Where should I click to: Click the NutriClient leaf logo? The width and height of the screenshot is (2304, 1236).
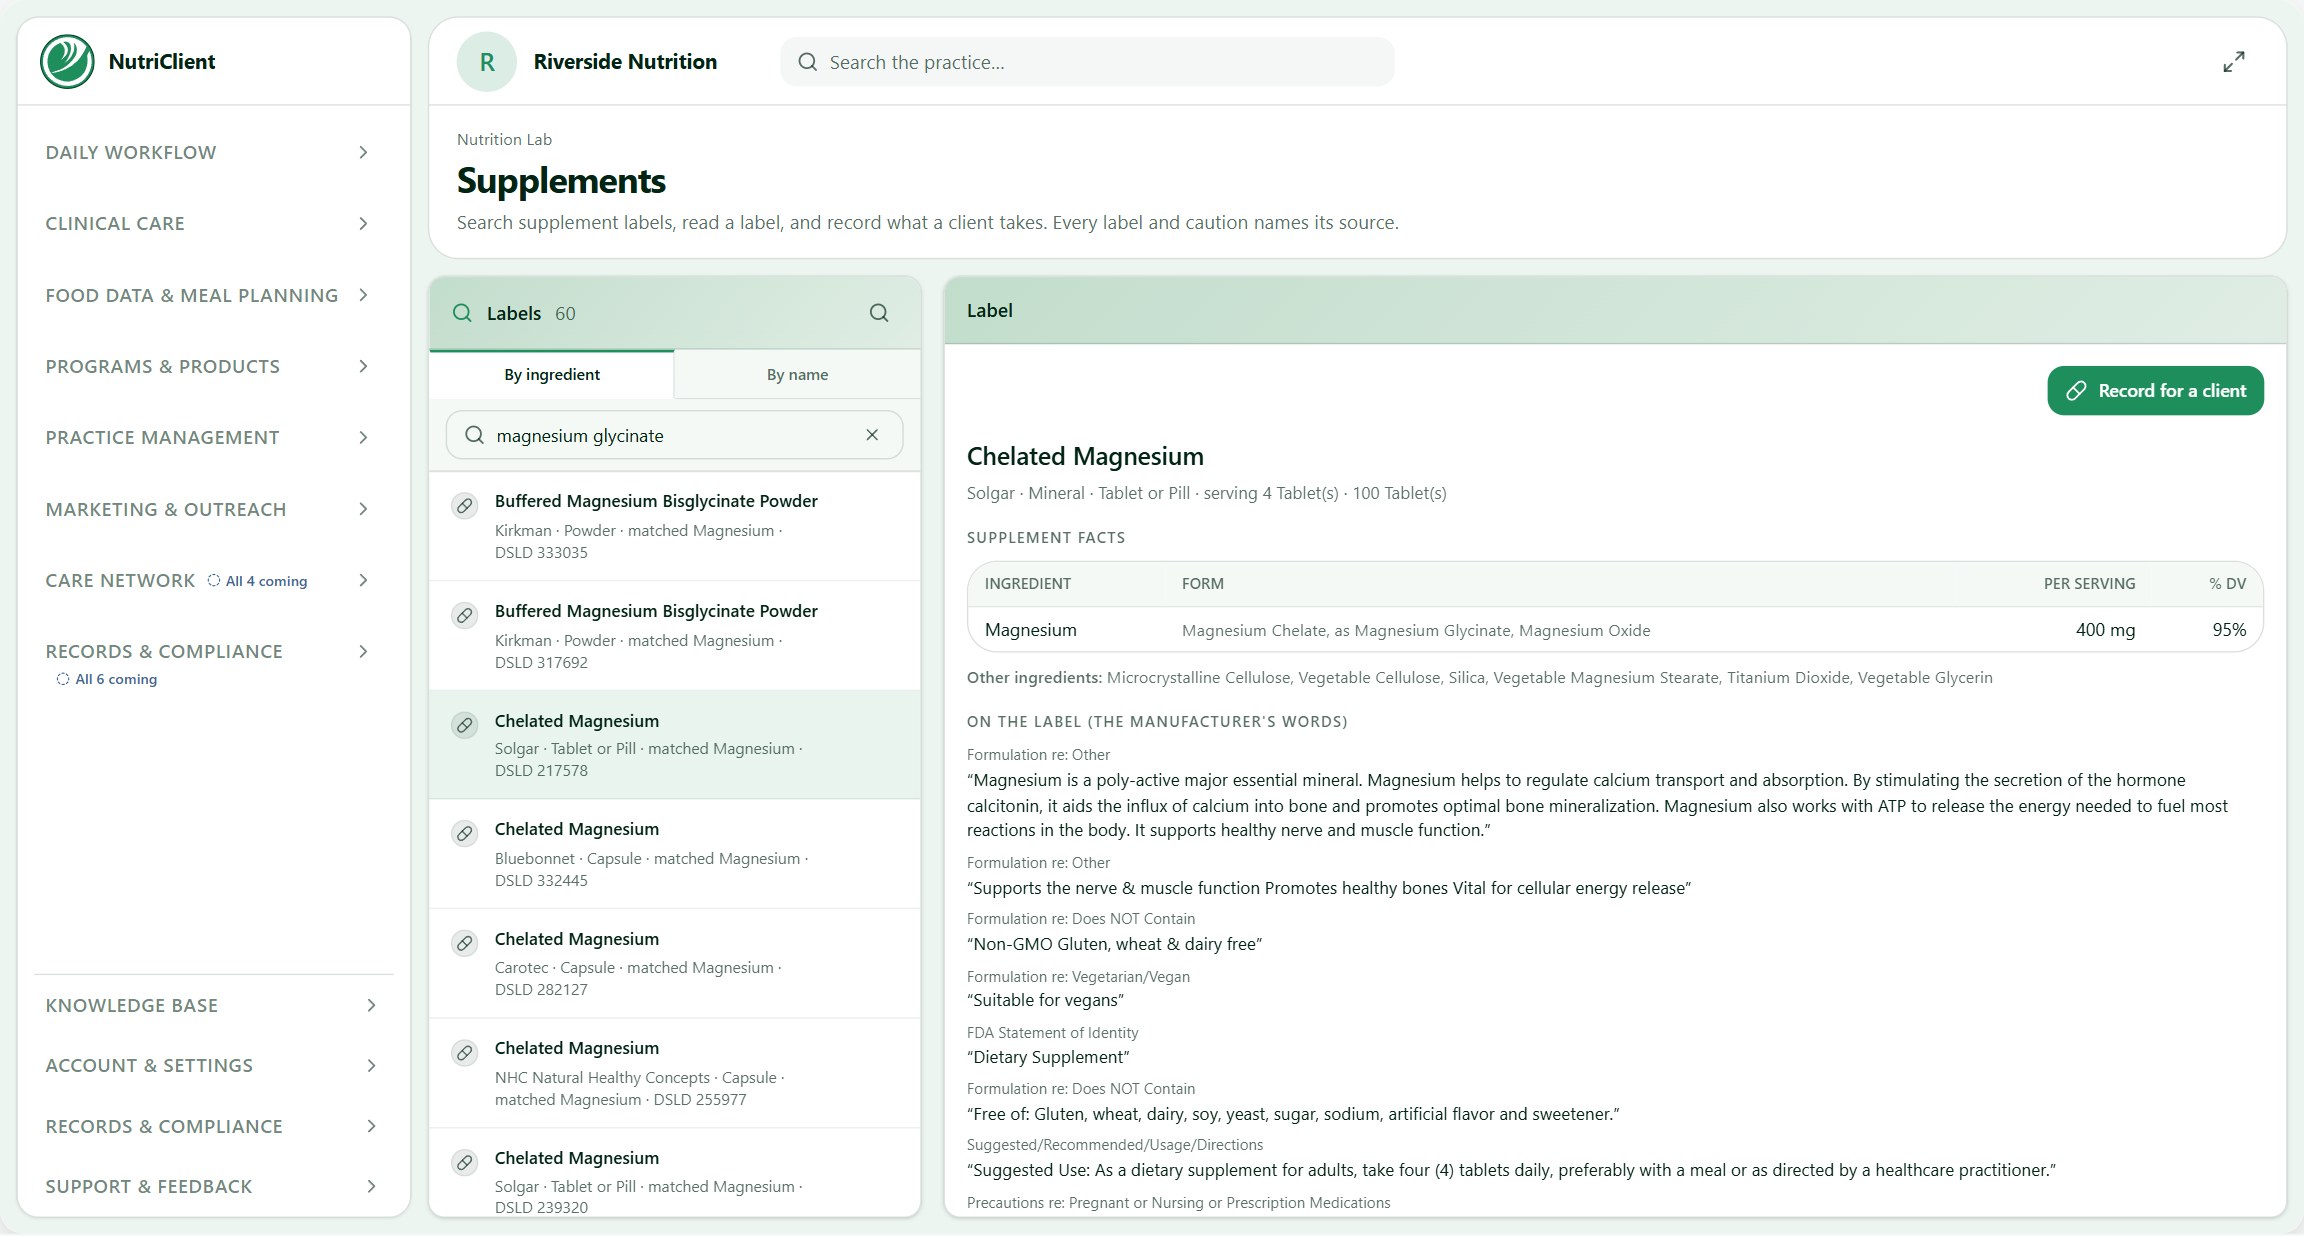point(67,61)
